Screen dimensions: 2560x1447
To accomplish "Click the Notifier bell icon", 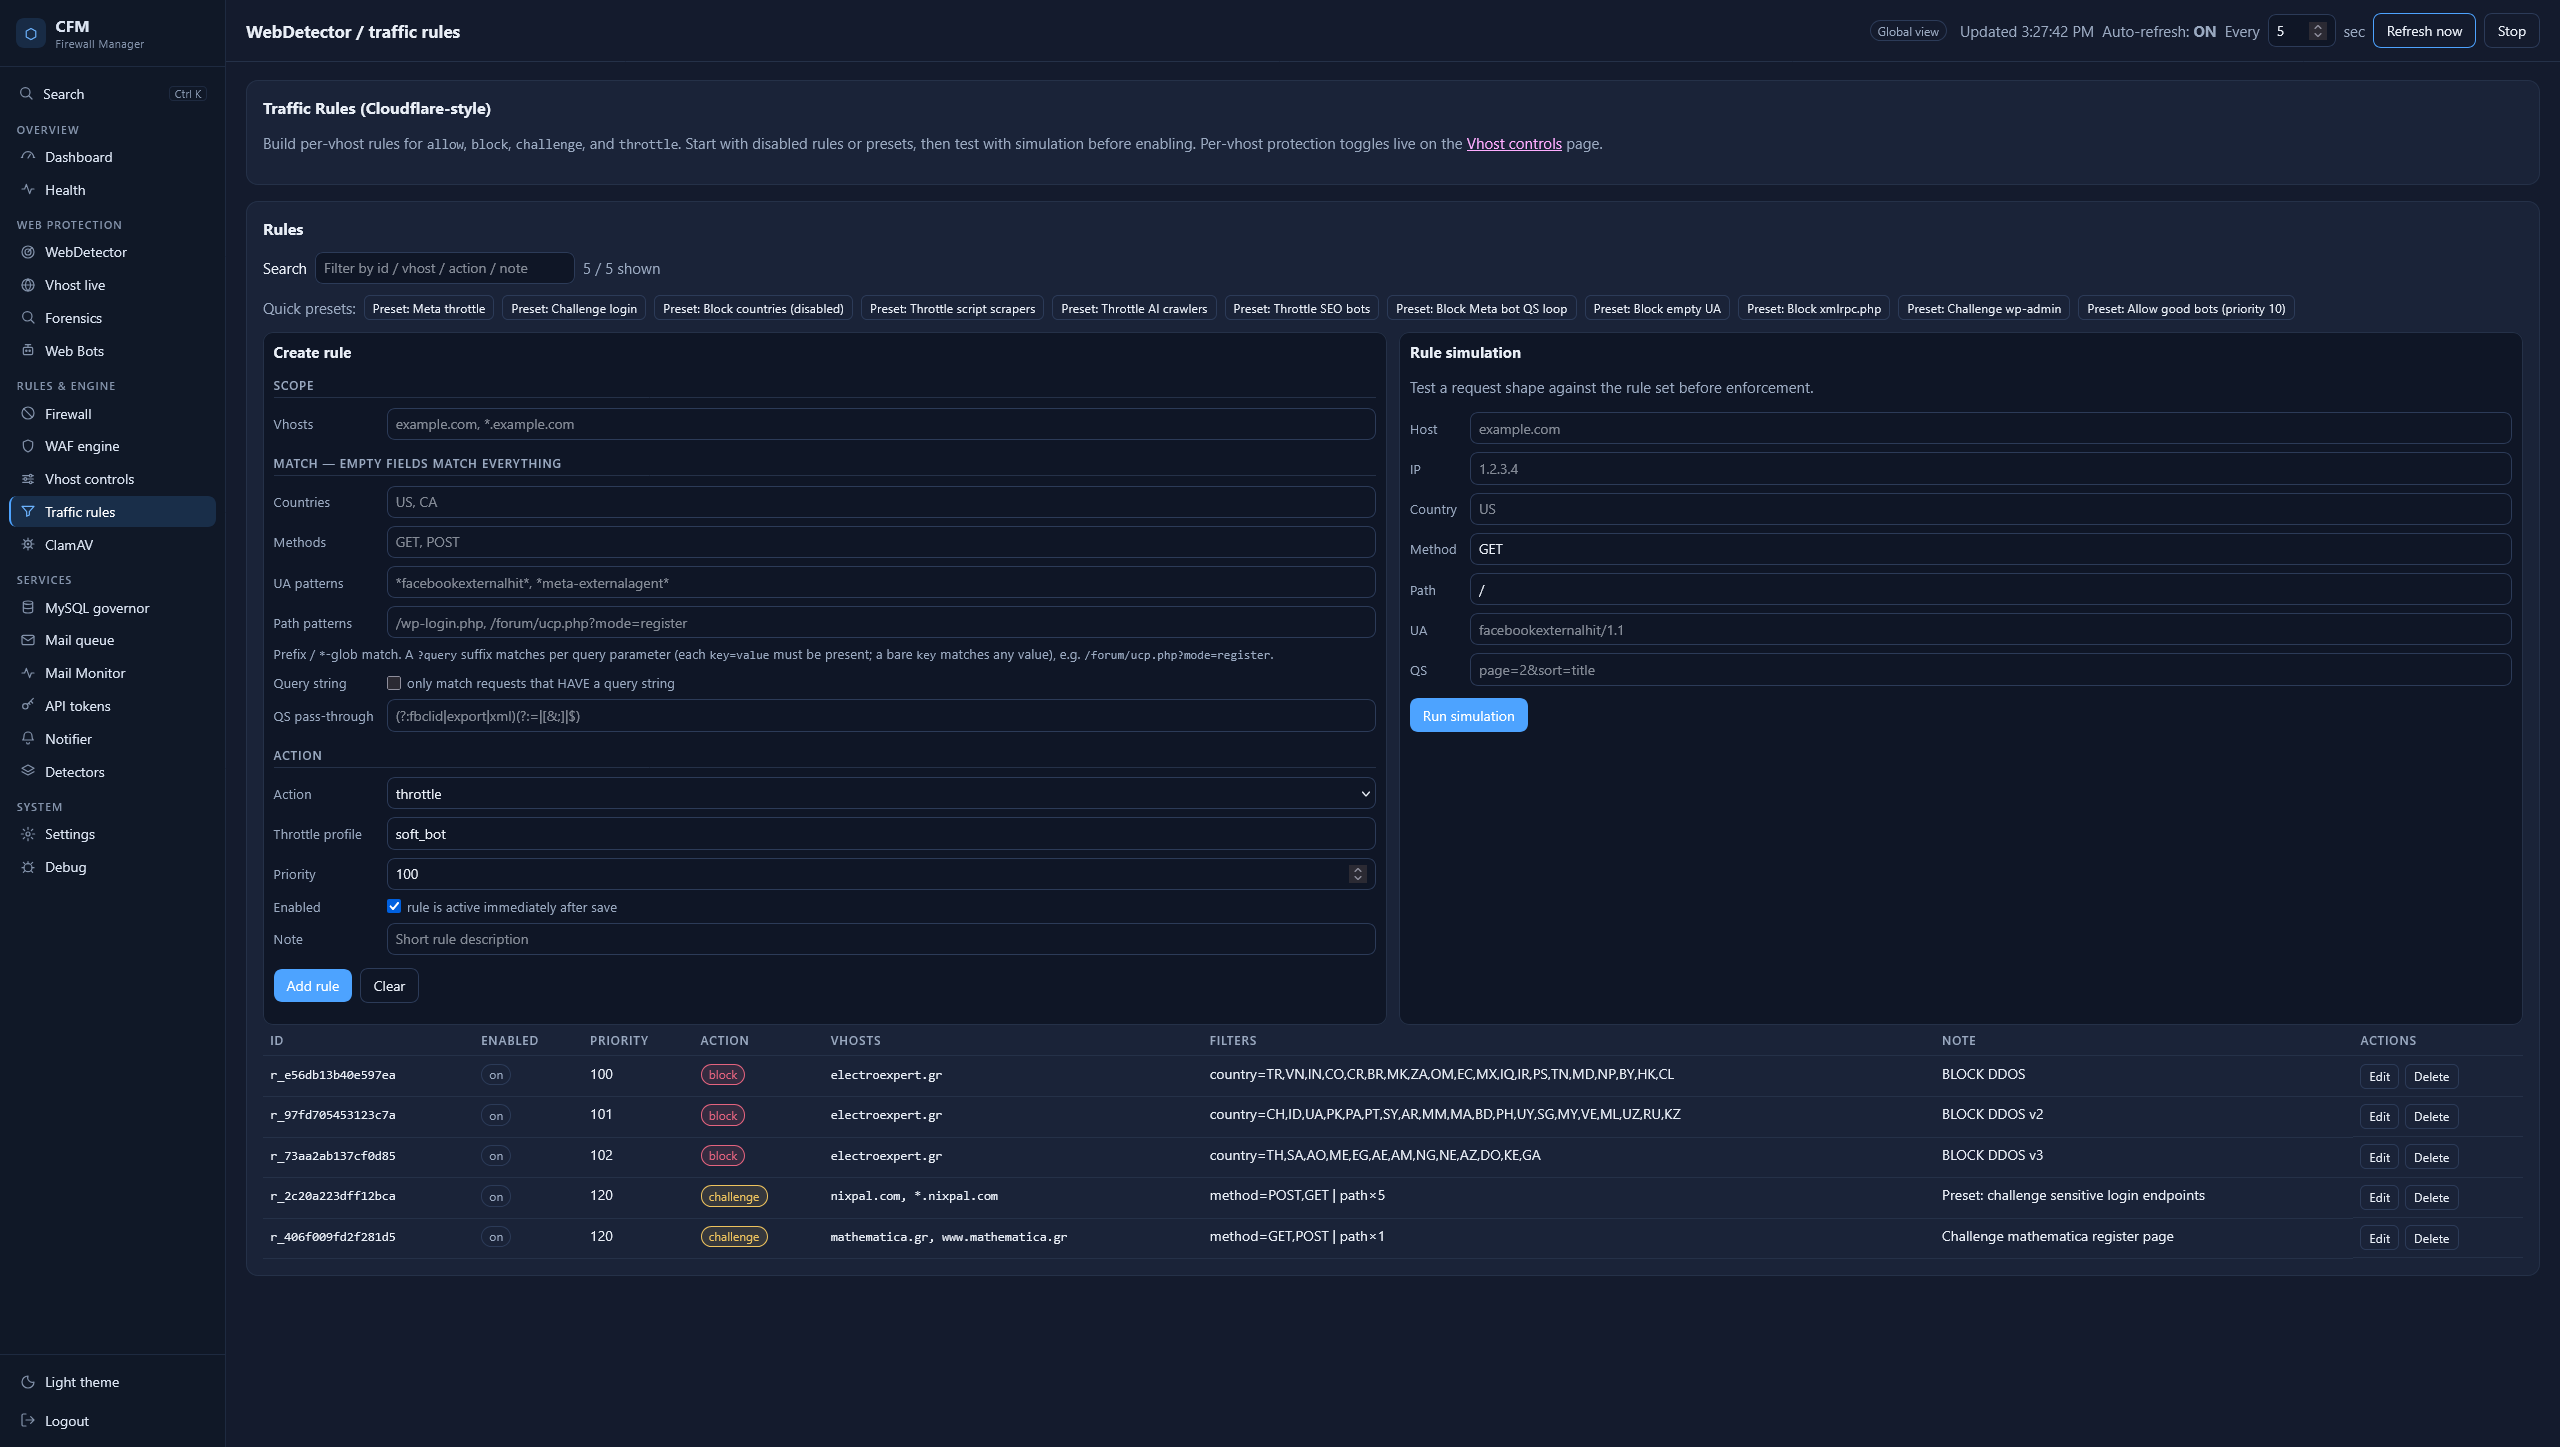I will pyautogui.click(x=28, y=739).
